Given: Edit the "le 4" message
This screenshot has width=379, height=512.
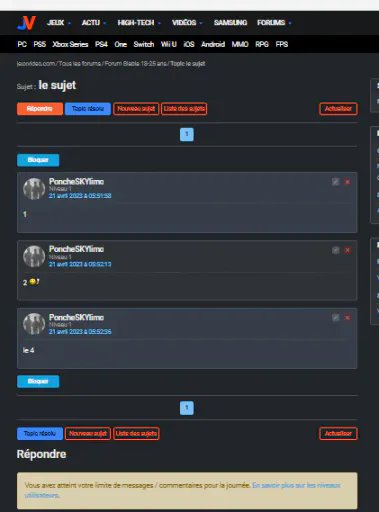Looking at the screenshot, I should (x=336, y=318).
